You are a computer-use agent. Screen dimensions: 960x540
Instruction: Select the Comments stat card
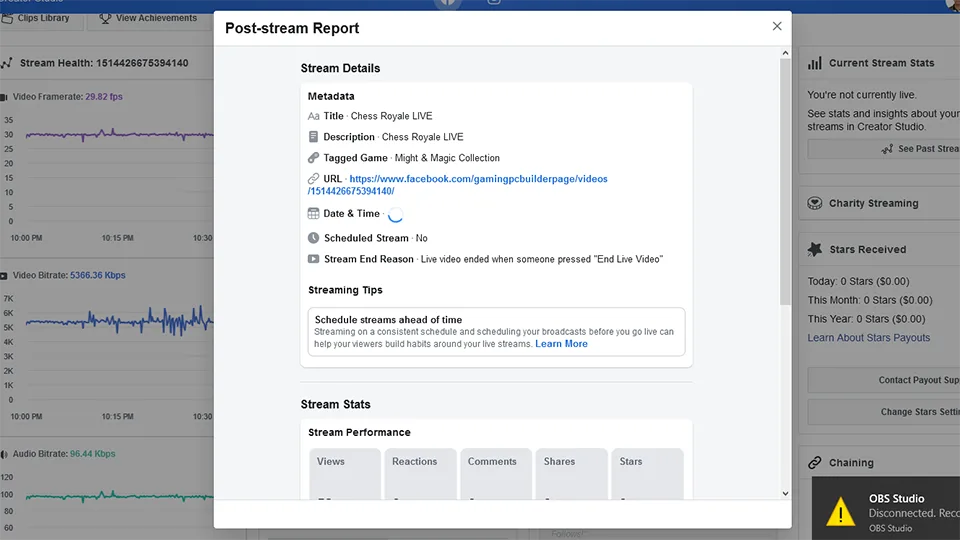[x=496, y=474]
